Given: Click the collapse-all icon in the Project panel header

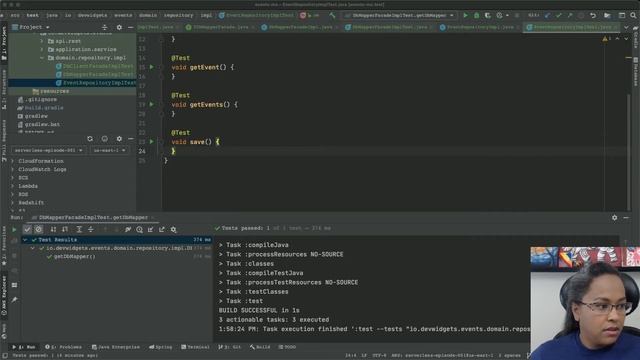Looking at the screenshot, I should point(104,27).
